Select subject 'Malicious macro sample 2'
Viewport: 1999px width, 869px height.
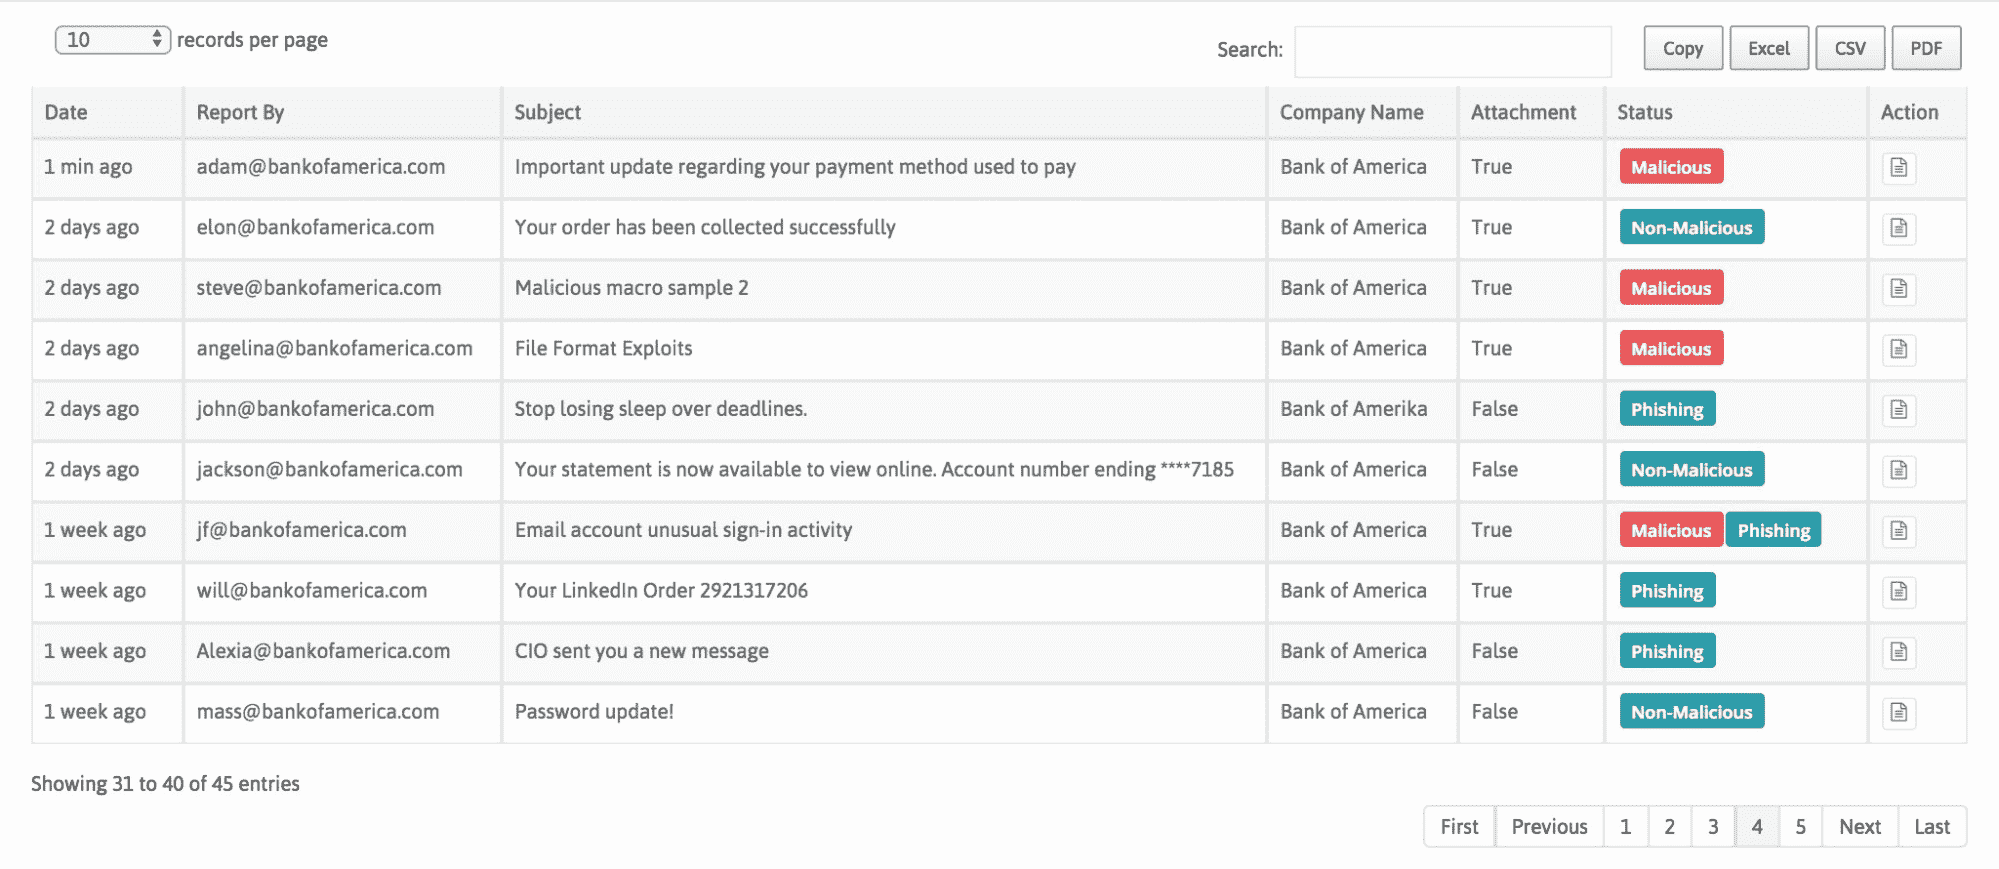[631, 288]
